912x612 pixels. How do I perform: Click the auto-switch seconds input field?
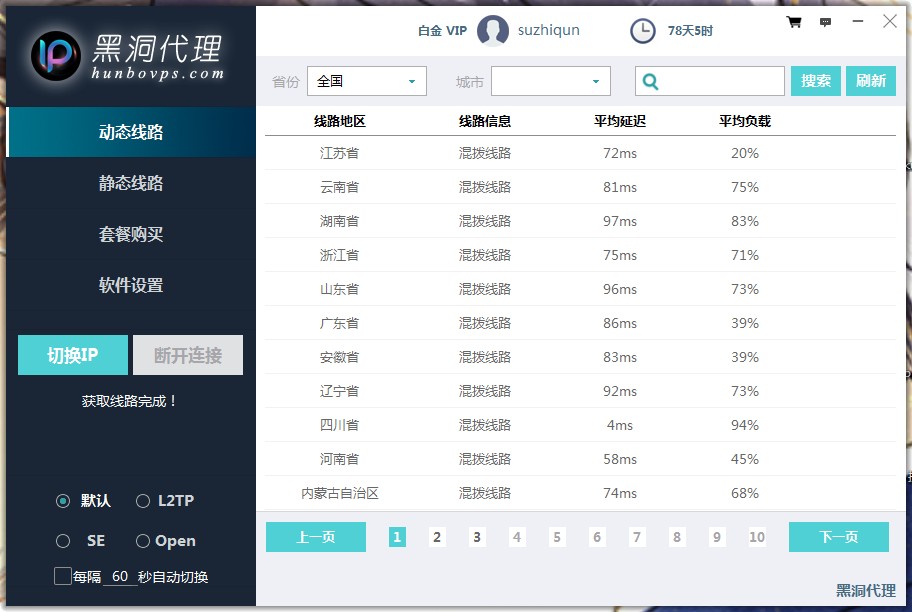click(120, 577)
